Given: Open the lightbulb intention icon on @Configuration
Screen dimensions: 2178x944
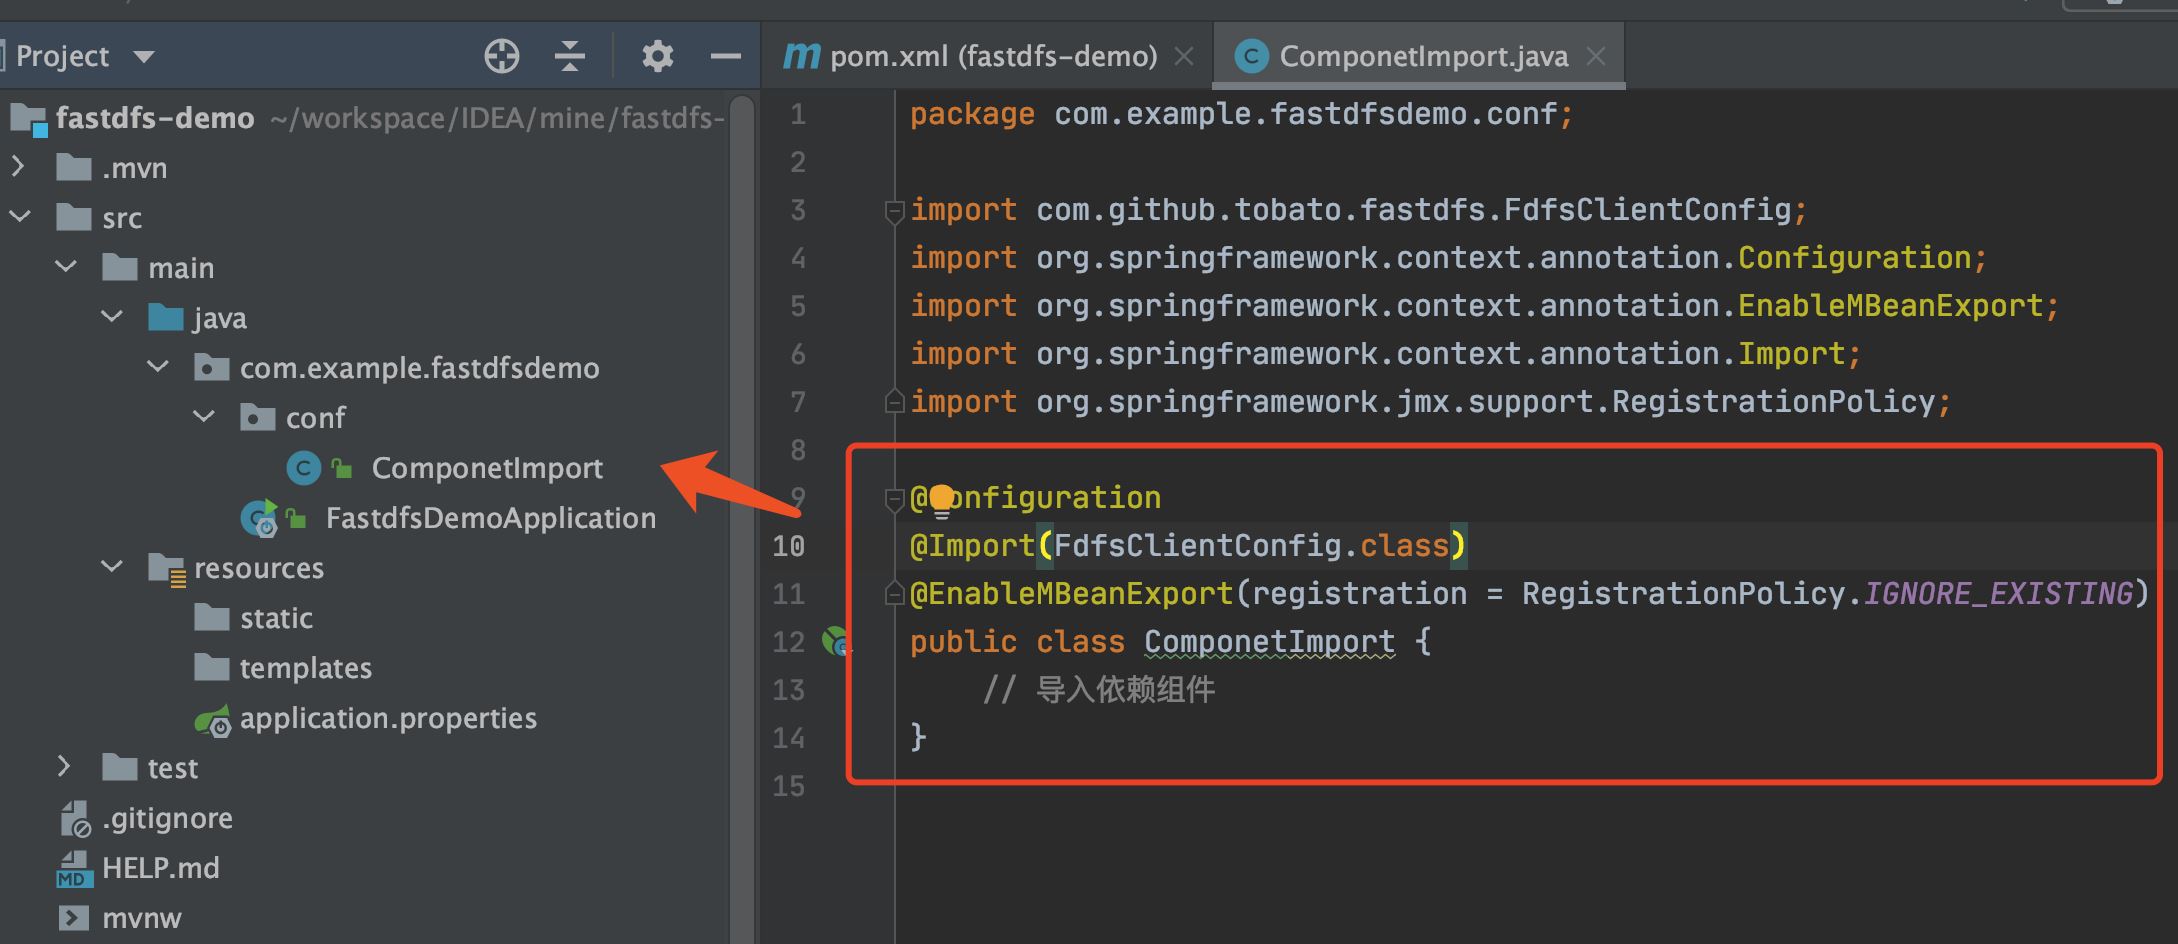Looking at the screenshot, I should [x=941, y=496].
